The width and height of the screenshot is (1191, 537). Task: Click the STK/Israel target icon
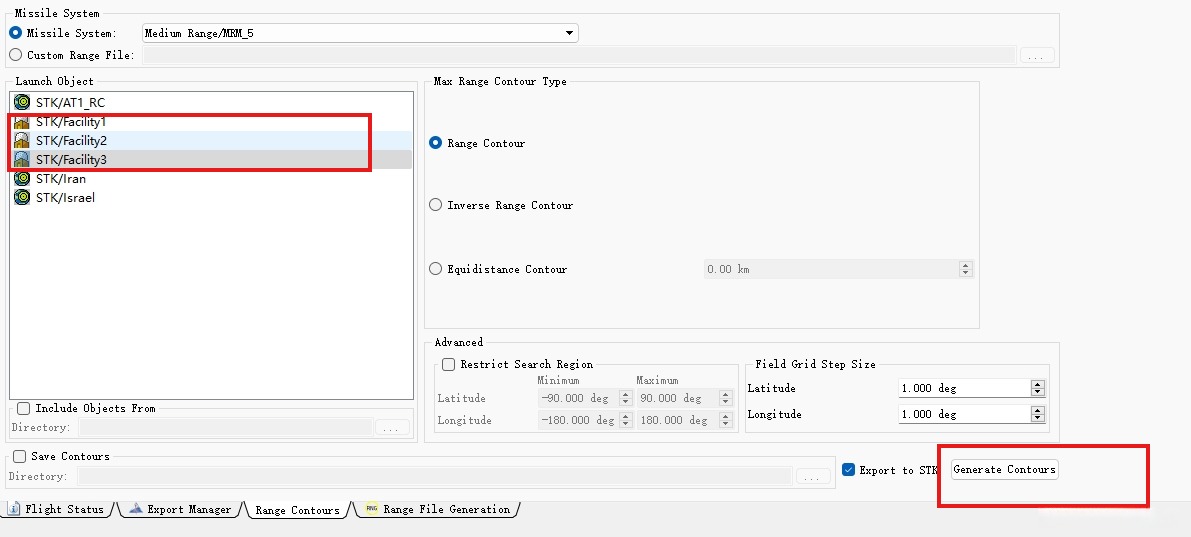pyautogui.click(x=22, y=197)
